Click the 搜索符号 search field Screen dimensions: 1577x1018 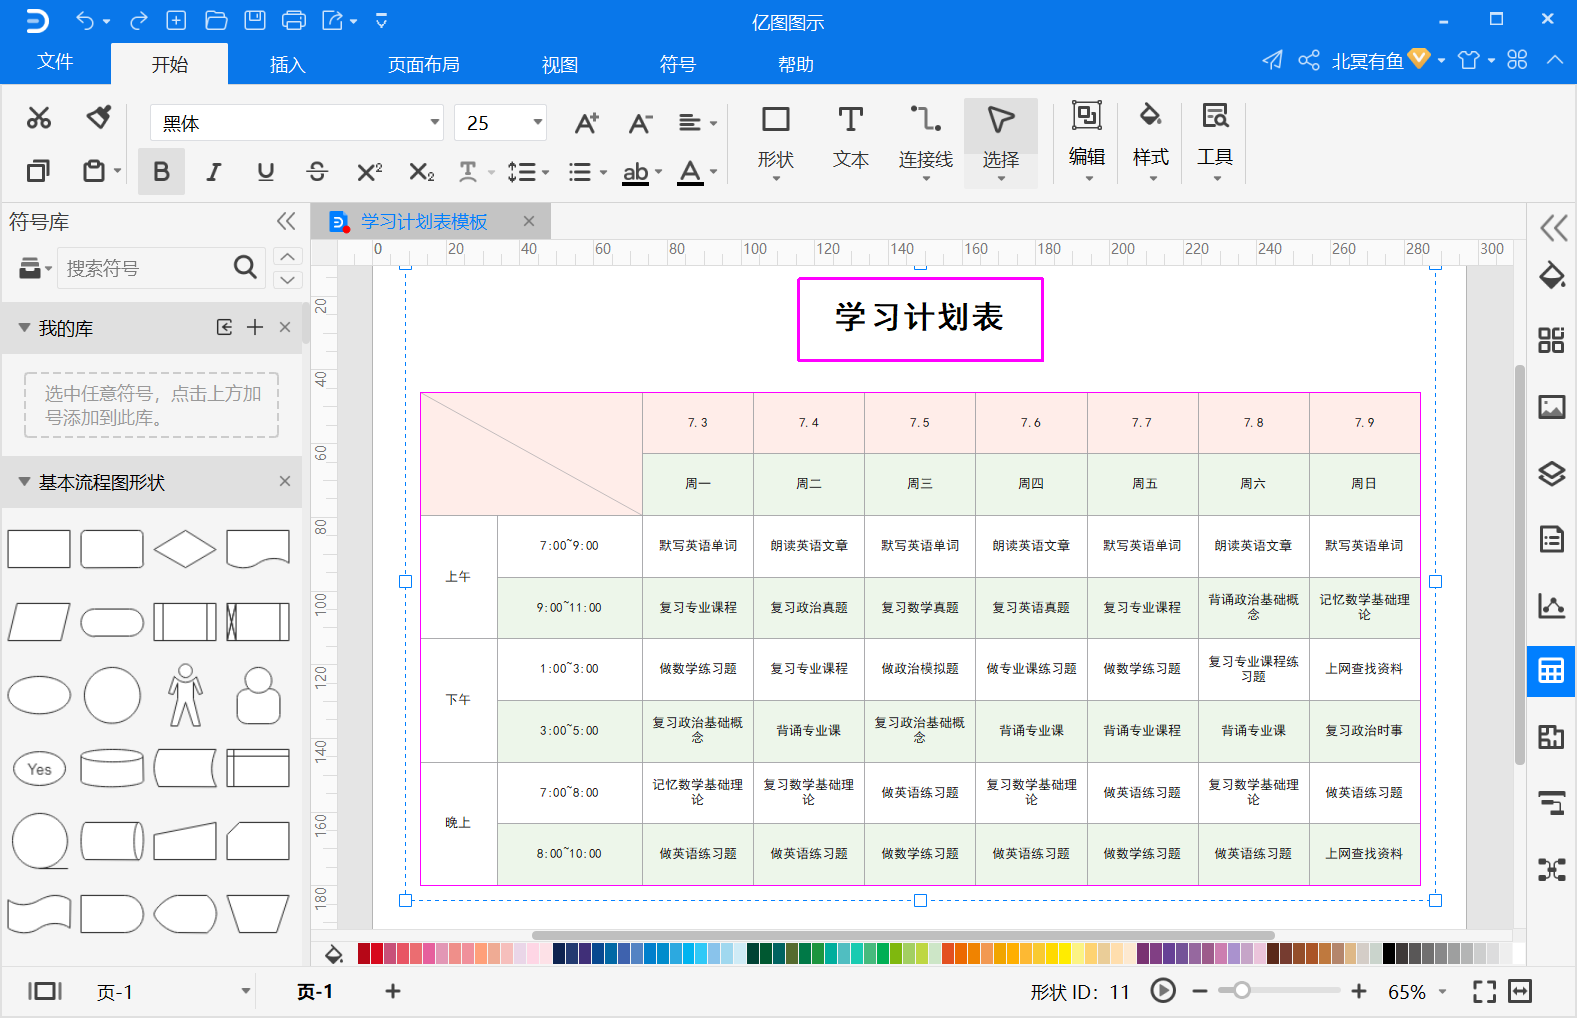(x=145, y=268)
